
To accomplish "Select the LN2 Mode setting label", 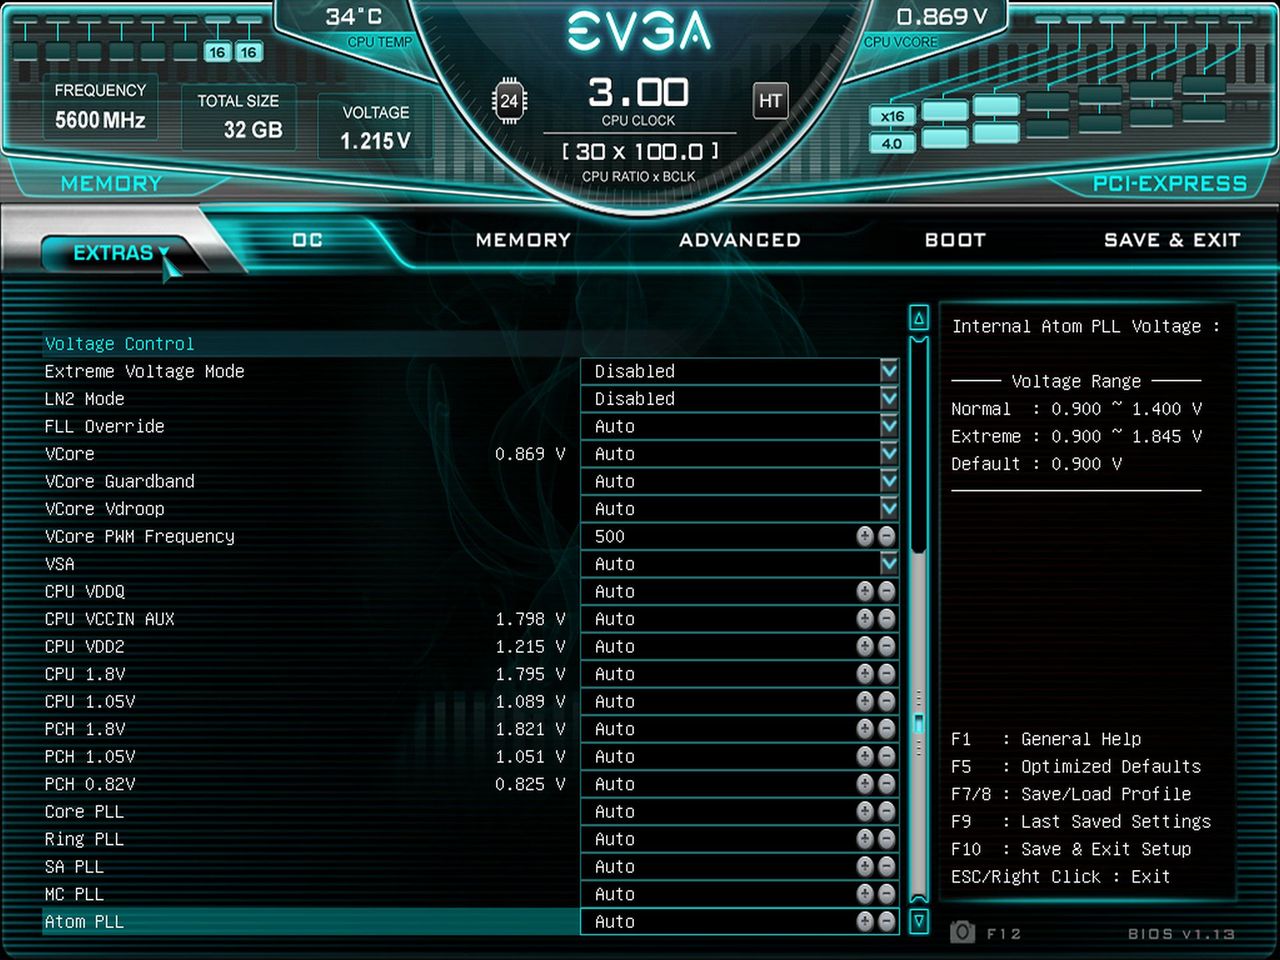I will point(85,398).
